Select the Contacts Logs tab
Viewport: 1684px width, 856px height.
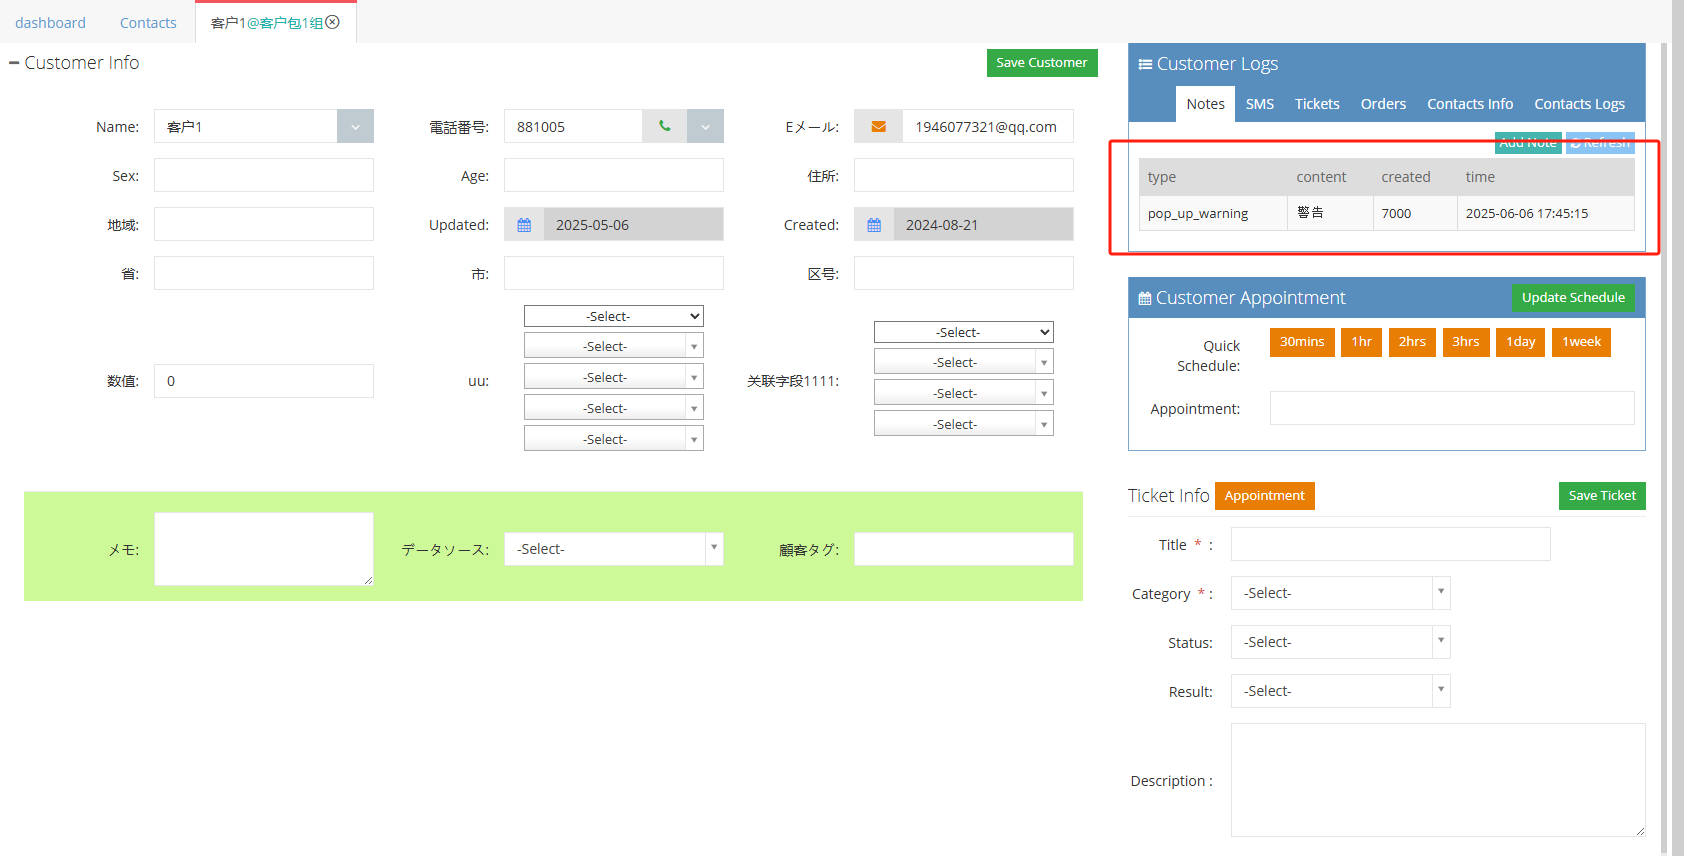coord(1579,104)
